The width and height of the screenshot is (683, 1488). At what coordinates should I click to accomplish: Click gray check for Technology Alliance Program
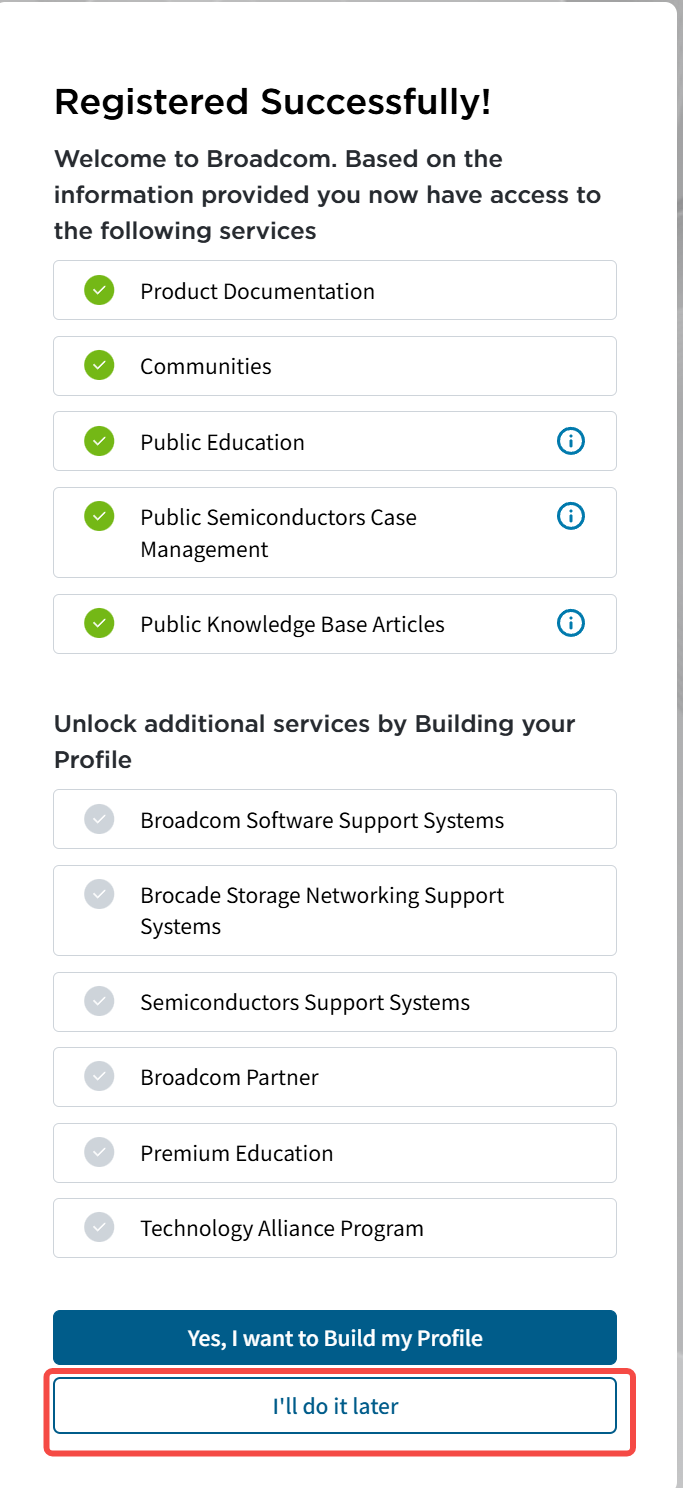tap(99, 1227)
